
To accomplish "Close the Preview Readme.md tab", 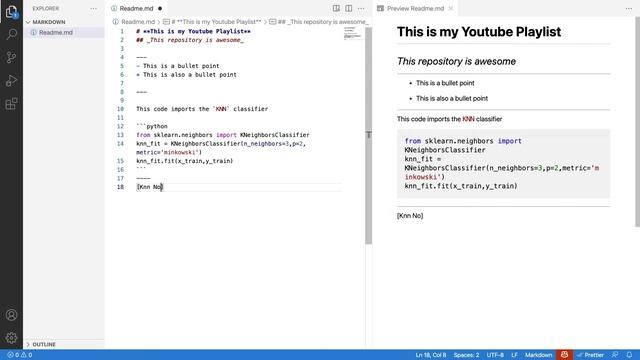I will (451, 9).
